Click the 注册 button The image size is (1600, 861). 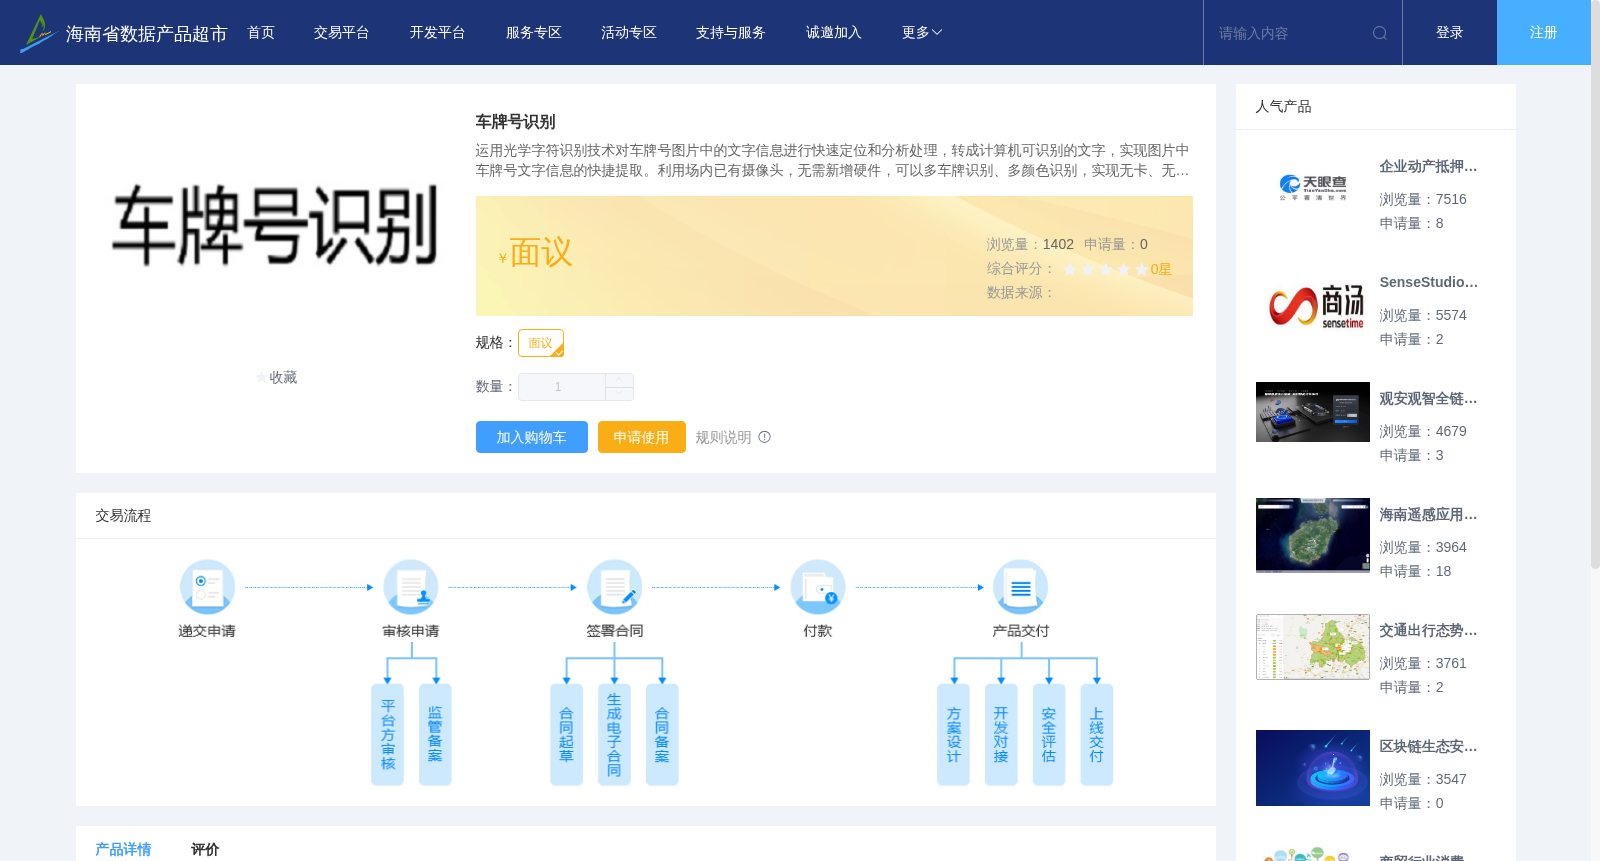point(1544,33)
